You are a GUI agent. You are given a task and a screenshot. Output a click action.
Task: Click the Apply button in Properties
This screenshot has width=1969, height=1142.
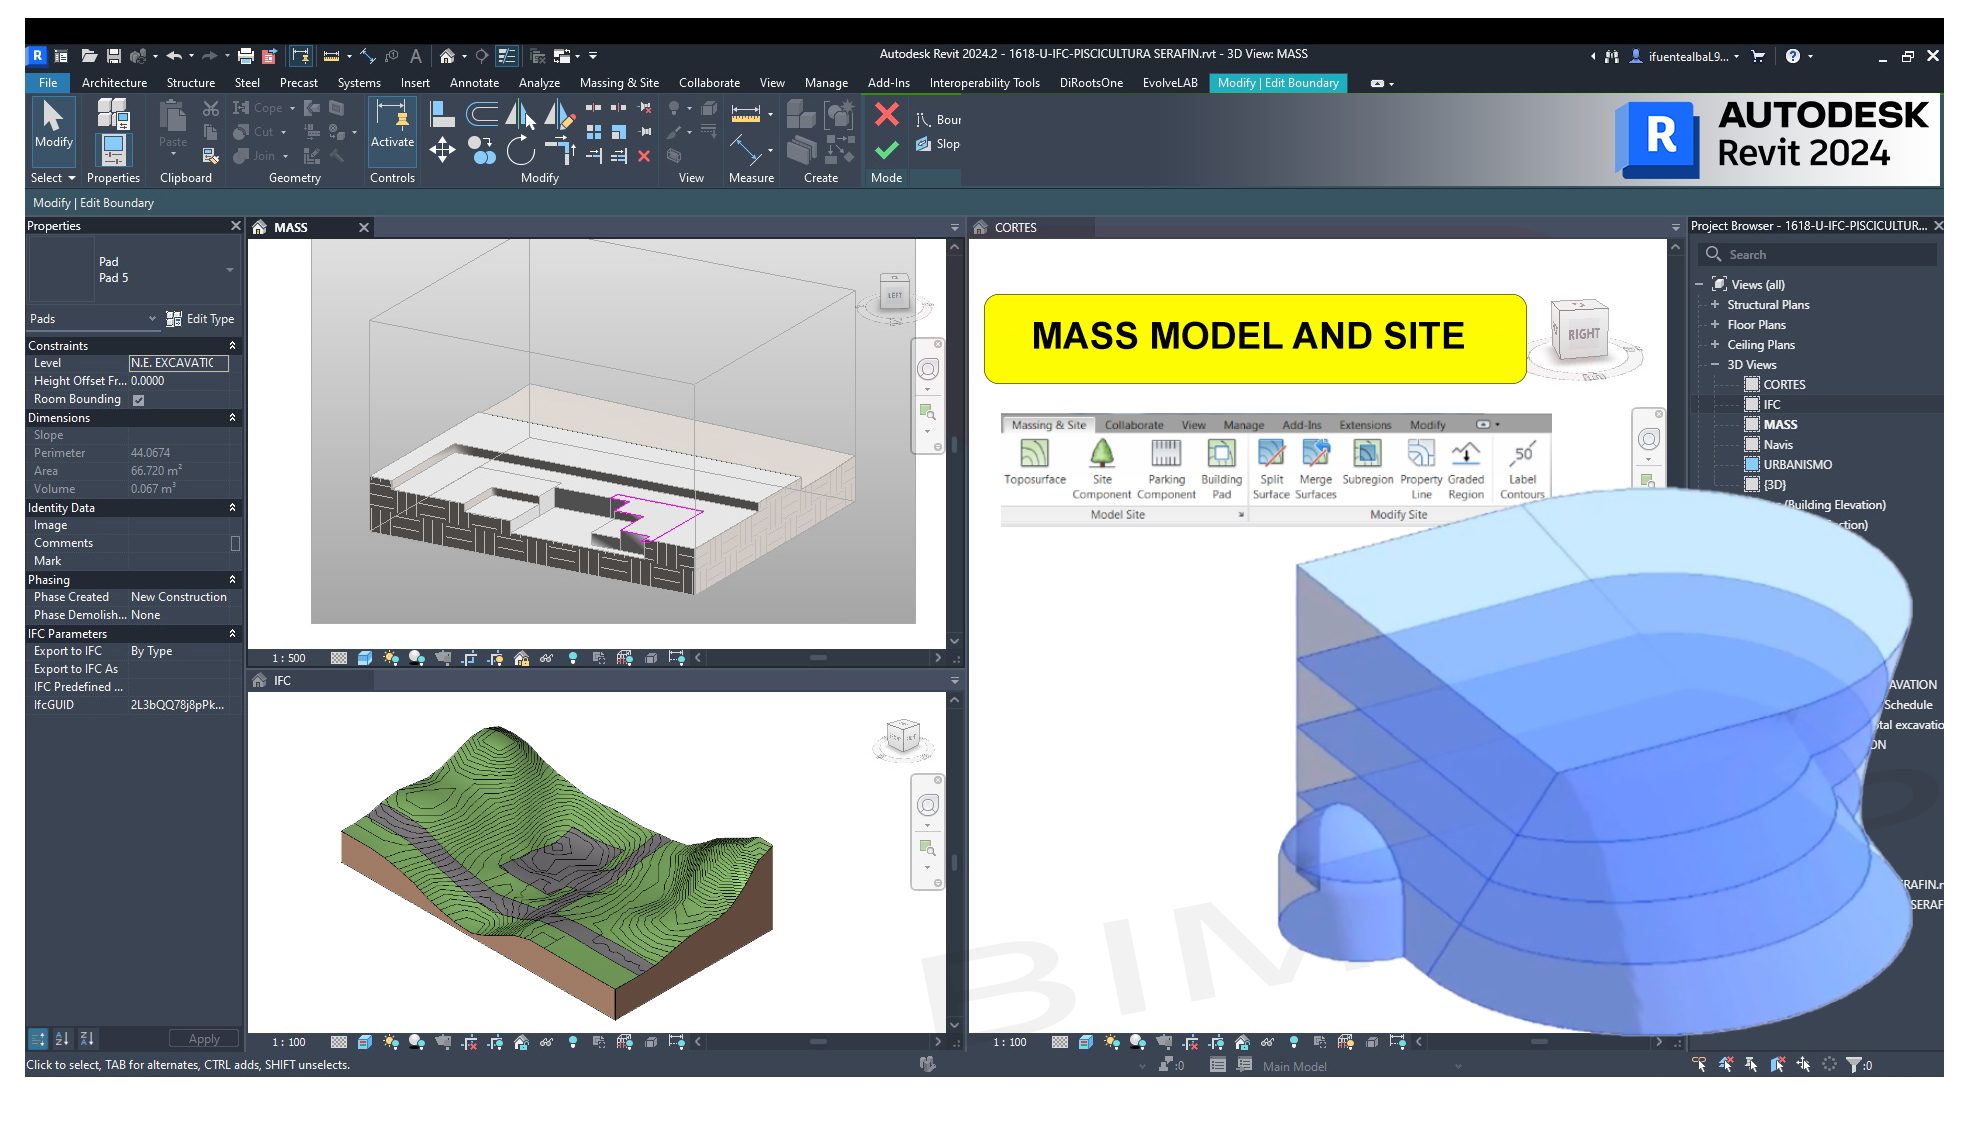pyautogui.click(x=203, y=1039)
